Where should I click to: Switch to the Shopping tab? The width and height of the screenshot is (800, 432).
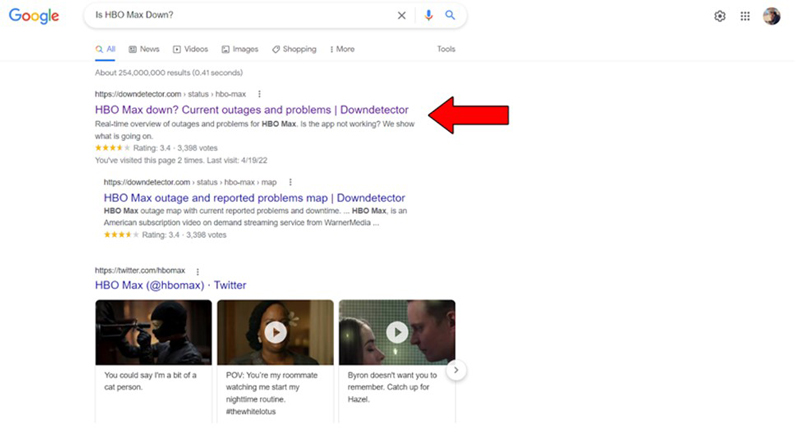coord(294,49)
